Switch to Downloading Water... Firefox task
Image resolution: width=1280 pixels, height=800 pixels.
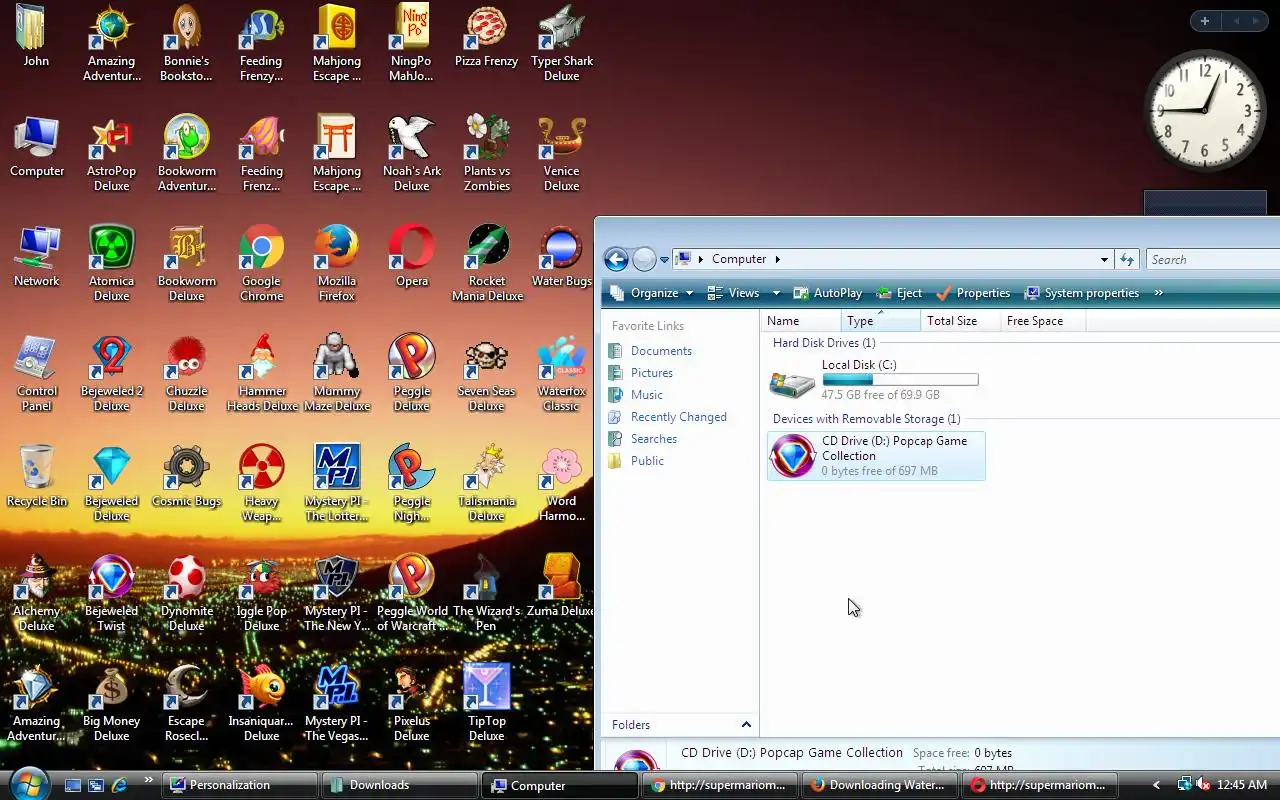pos(878,785)
